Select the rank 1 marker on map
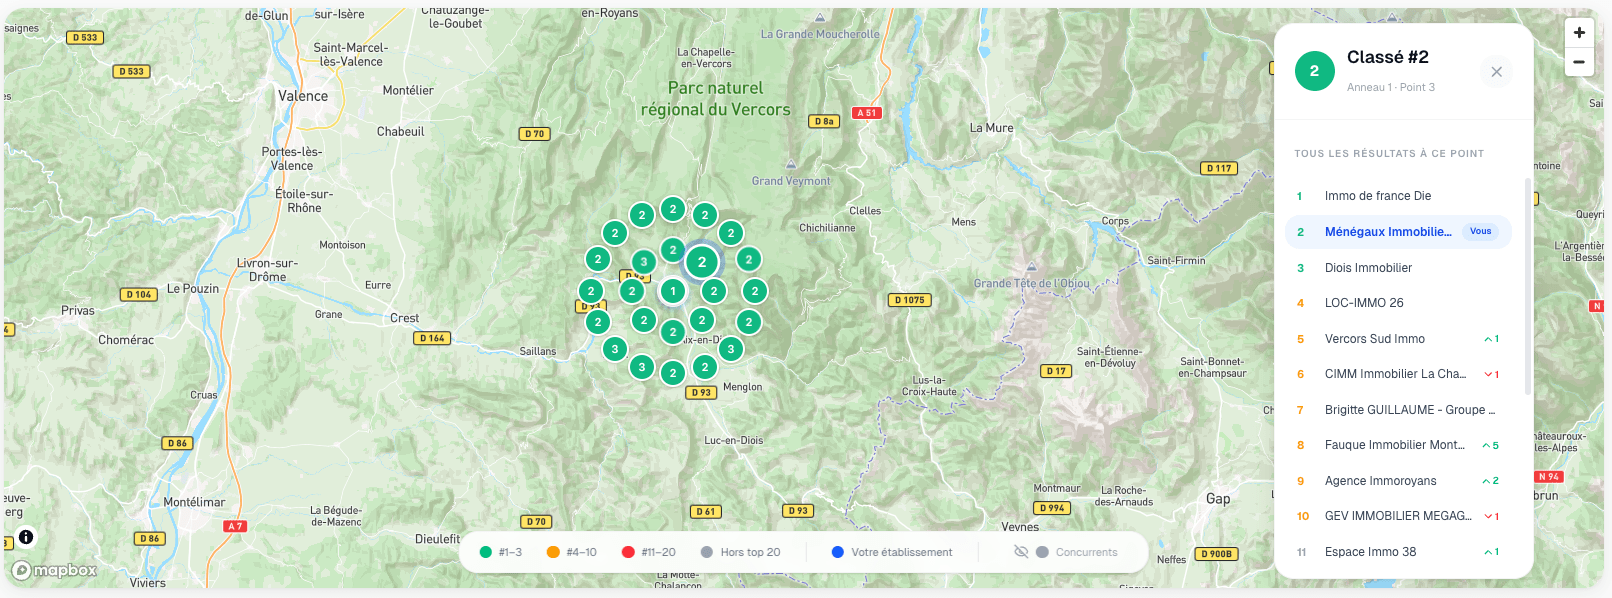The height and width of the screenshot is (598, 1612). point(673,292)
